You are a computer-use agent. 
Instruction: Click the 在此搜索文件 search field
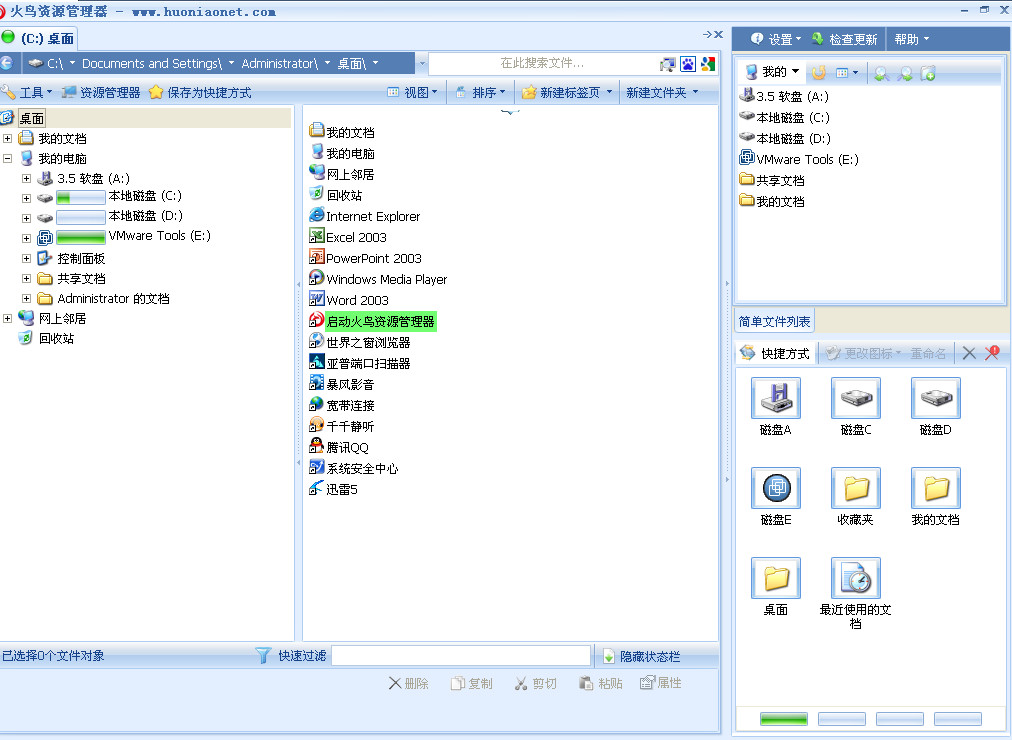click(542, 63)
